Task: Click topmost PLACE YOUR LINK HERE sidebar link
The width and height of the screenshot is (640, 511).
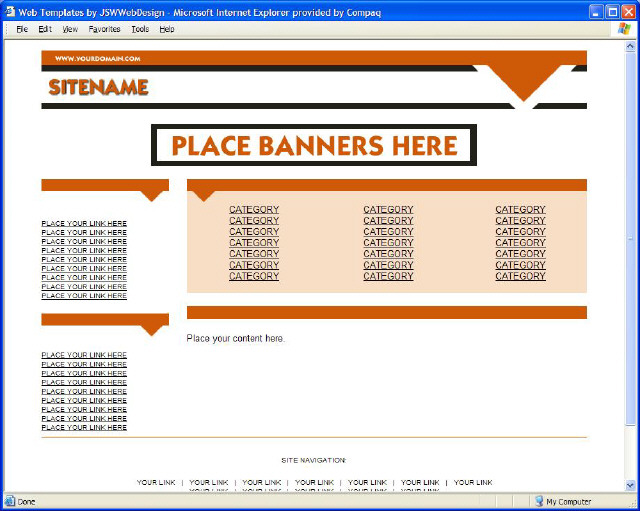Action: [x=84, y=223]
